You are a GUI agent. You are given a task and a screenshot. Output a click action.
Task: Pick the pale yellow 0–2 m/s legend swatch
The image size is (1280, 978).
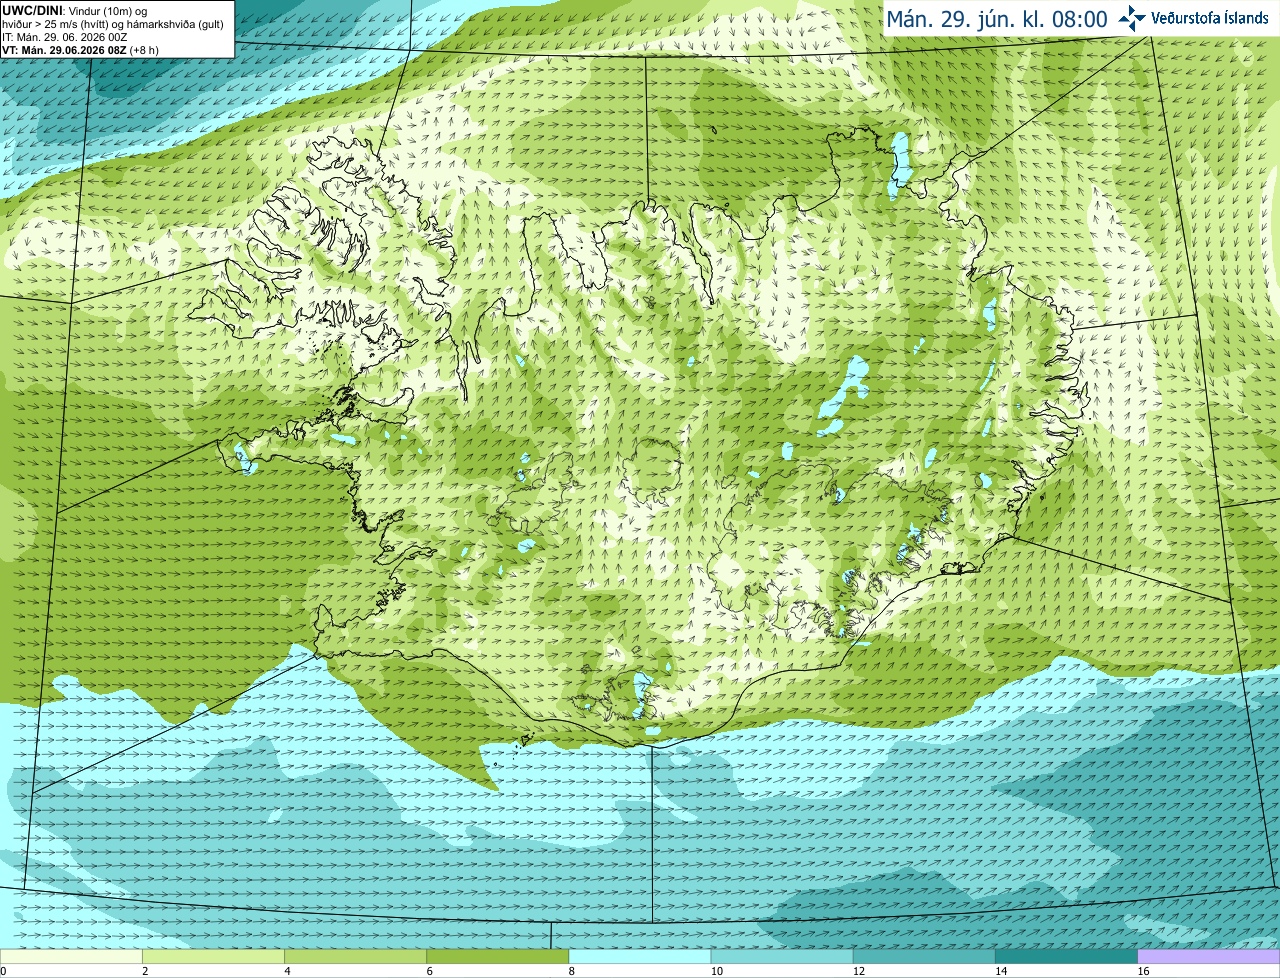[71, 957]
